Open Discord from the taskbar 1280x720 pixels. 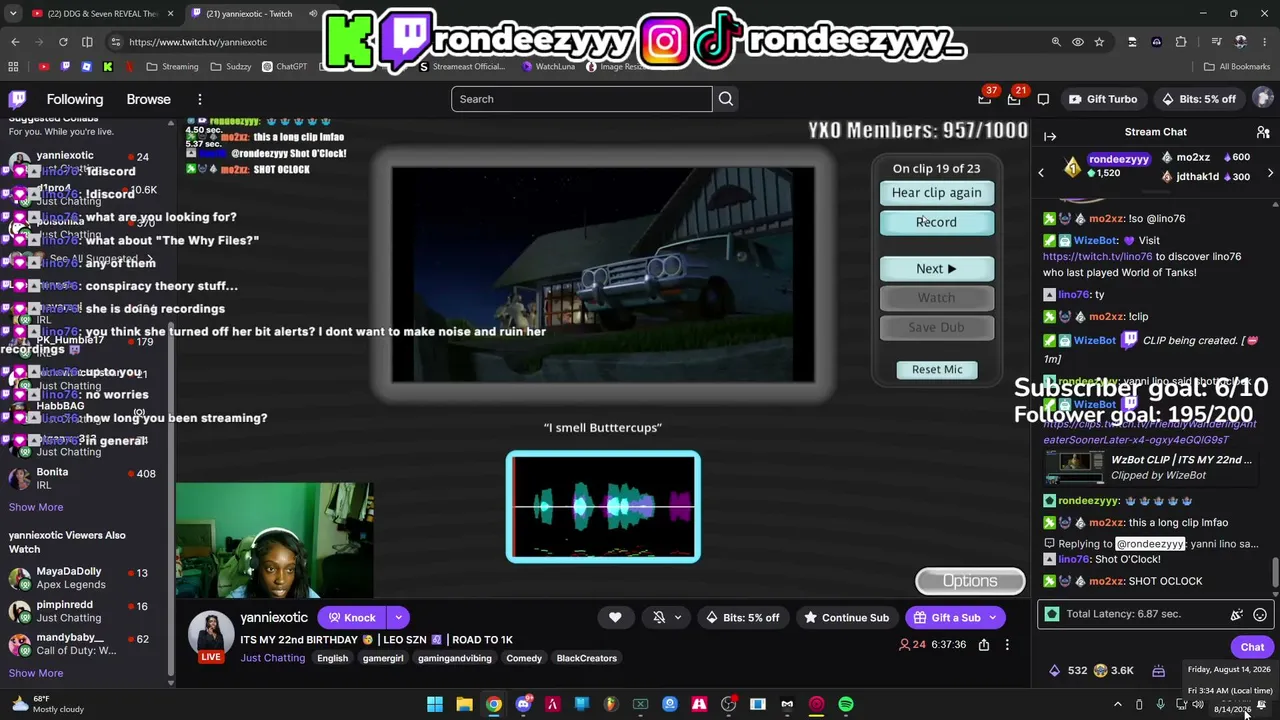[523, 704]
